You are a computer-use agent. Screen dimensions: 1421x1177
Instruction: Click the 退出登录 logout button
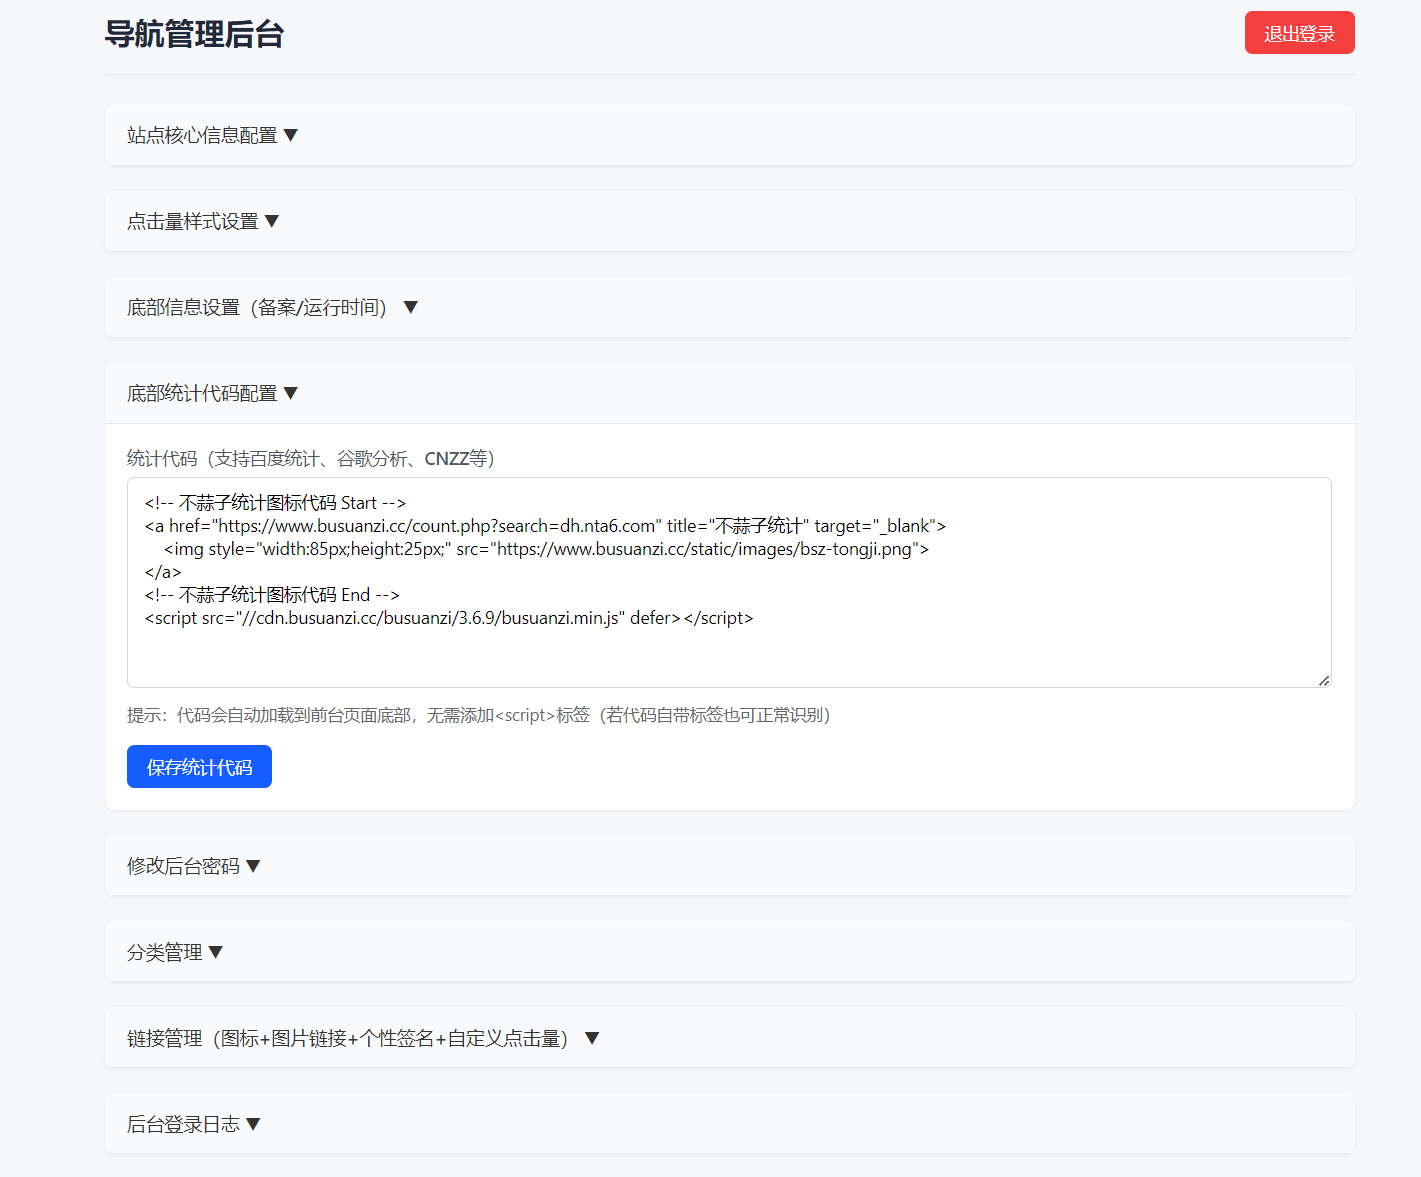click(1299, 32)
